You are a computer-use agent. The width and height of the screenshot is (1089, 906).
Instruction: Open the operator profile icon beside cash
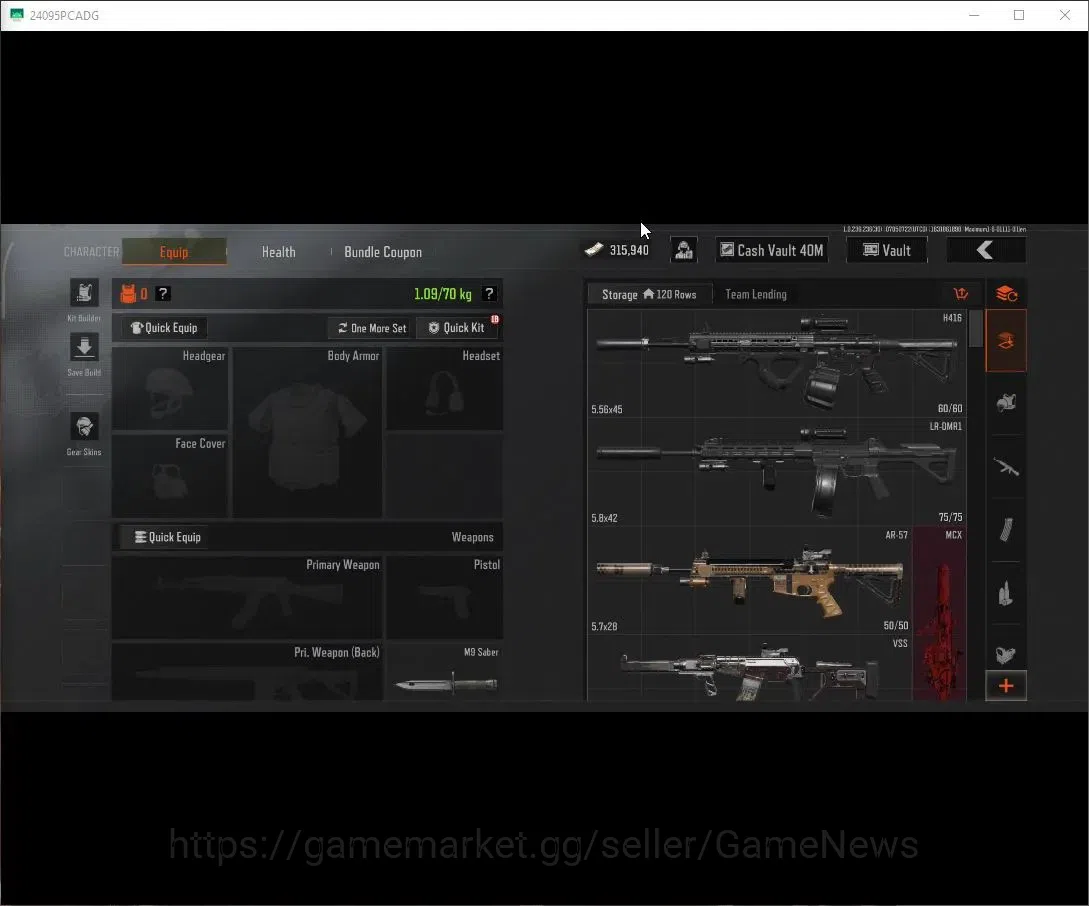[x=683, y=250]
